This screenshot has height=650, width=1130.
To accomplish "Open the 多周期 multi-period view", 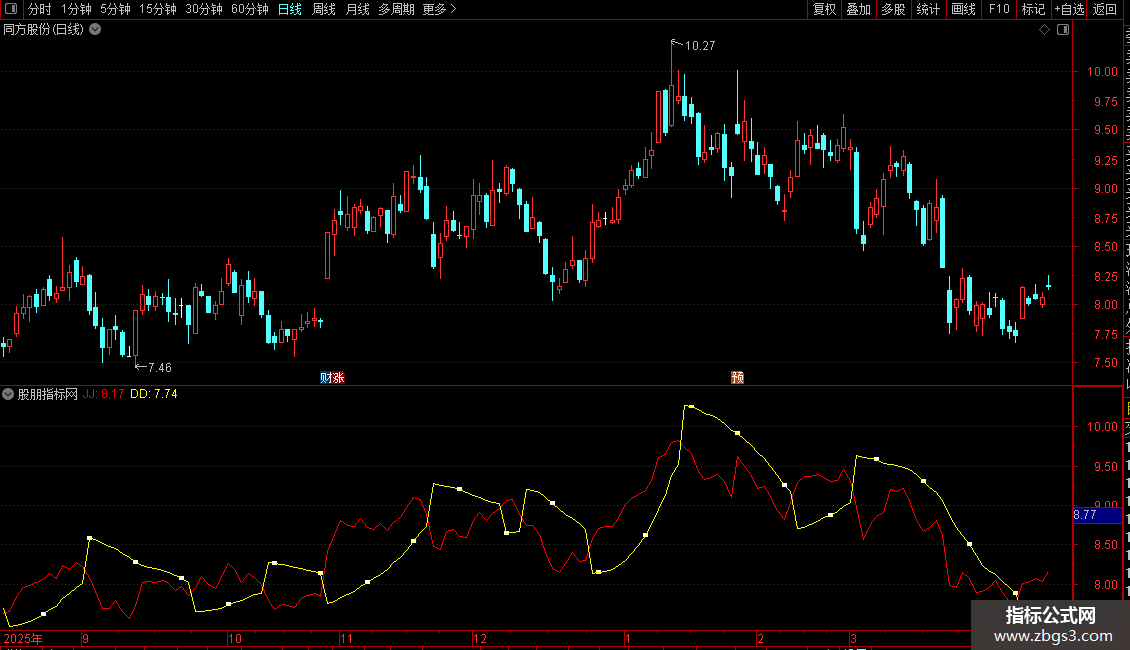I will click(x=396, y=9).
